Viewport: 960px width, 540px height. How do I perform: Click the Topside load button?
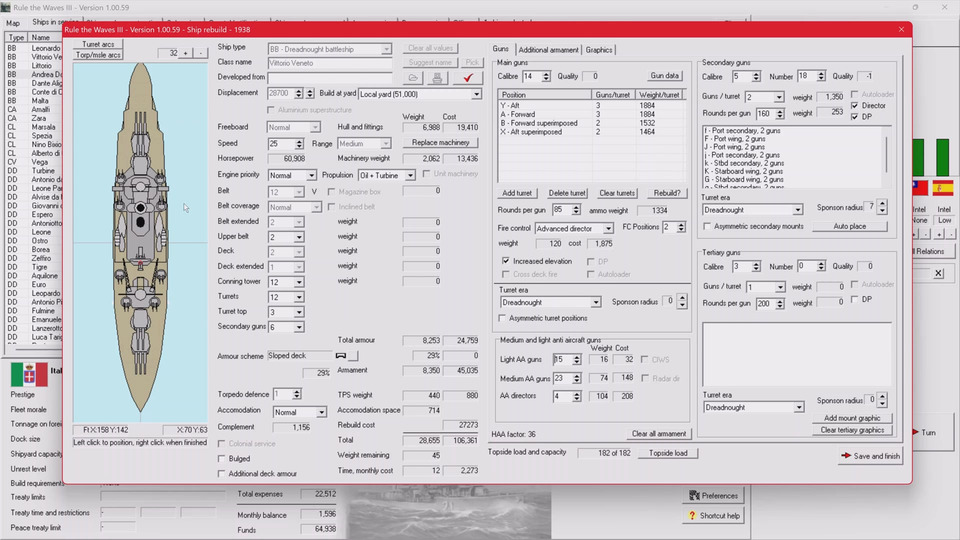click(668, 453)
